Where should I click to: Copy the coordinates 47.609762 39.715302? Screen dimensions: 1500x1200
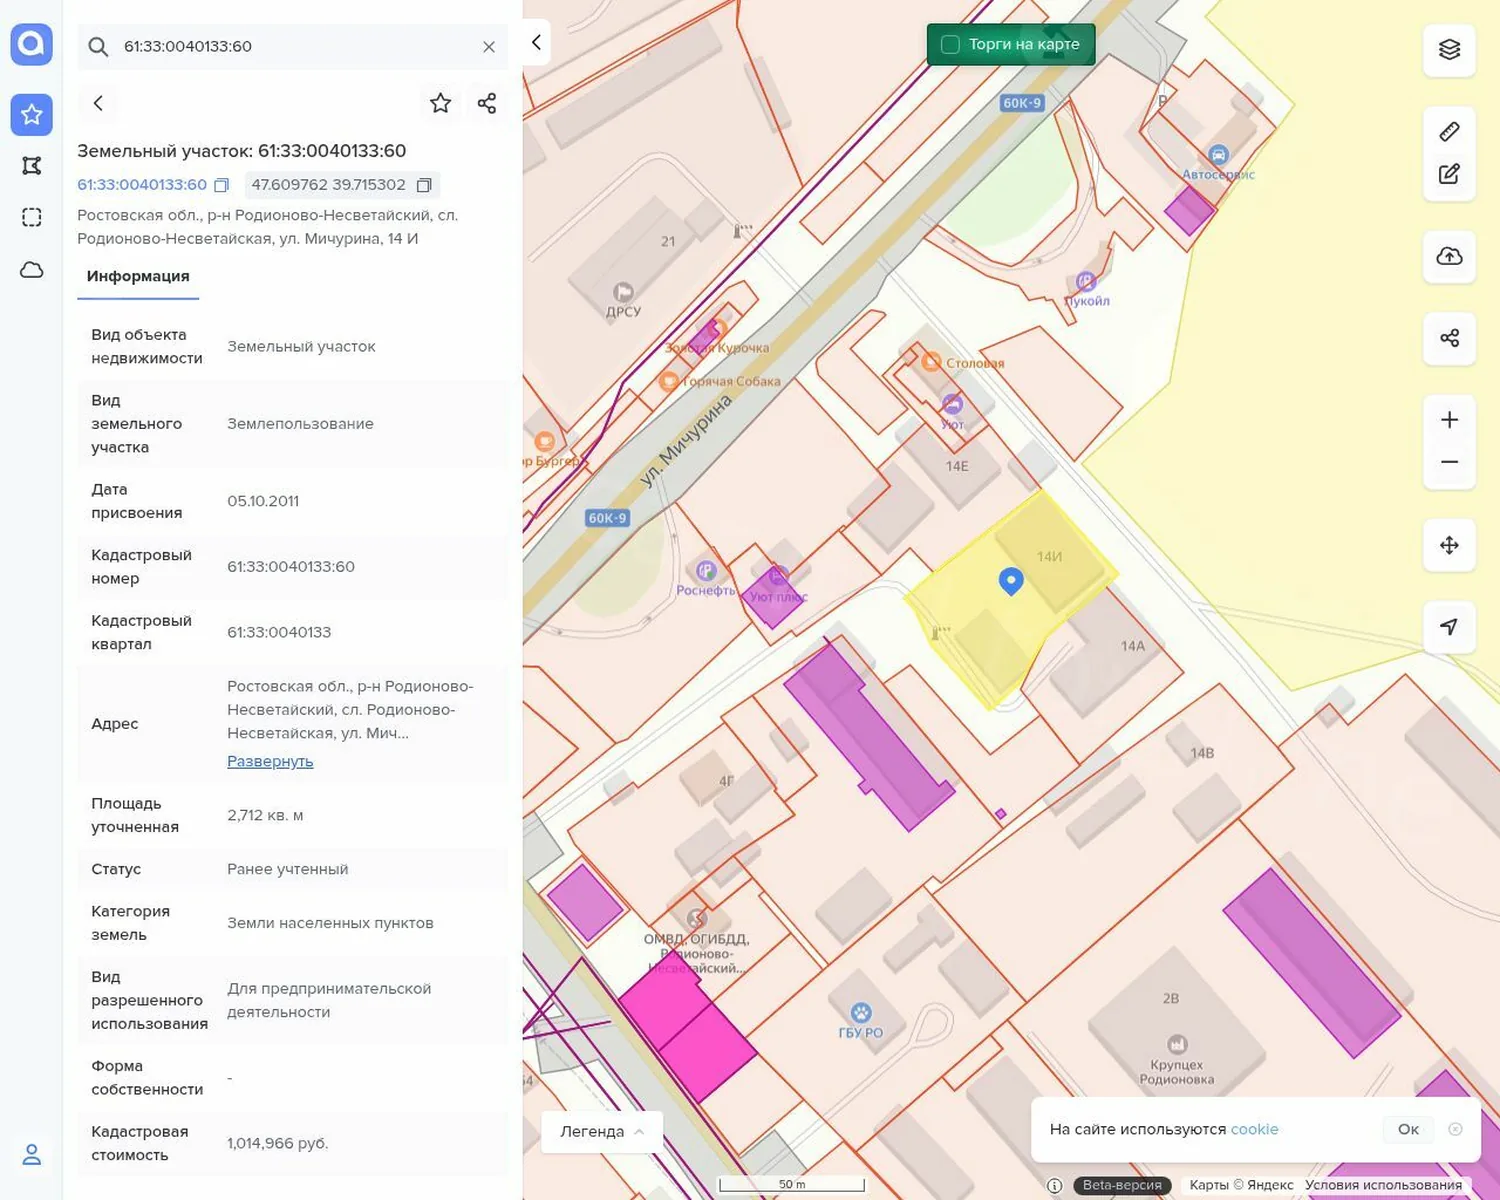[x=424, y=185]
